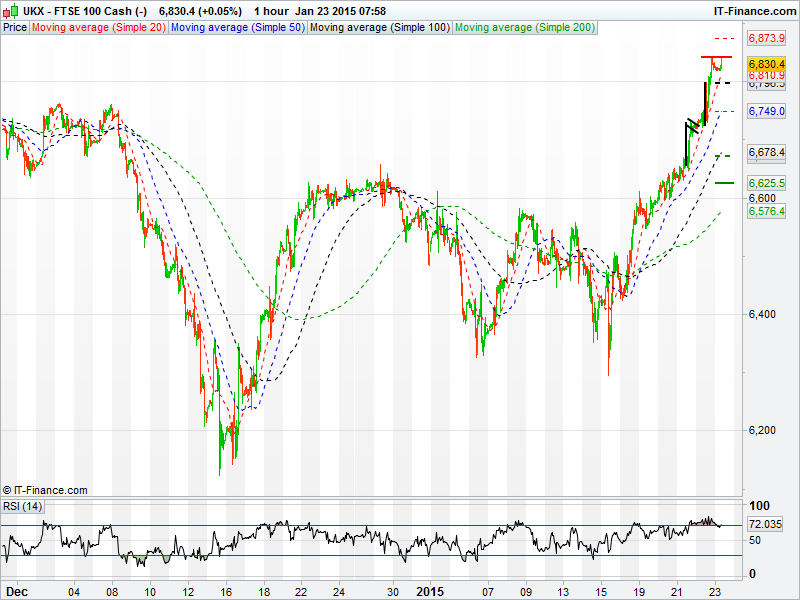Image resolution: width=800 pixels, height=600 pixels.
Task: Click the red 6,873.9 price label
Action: [766, 38]
